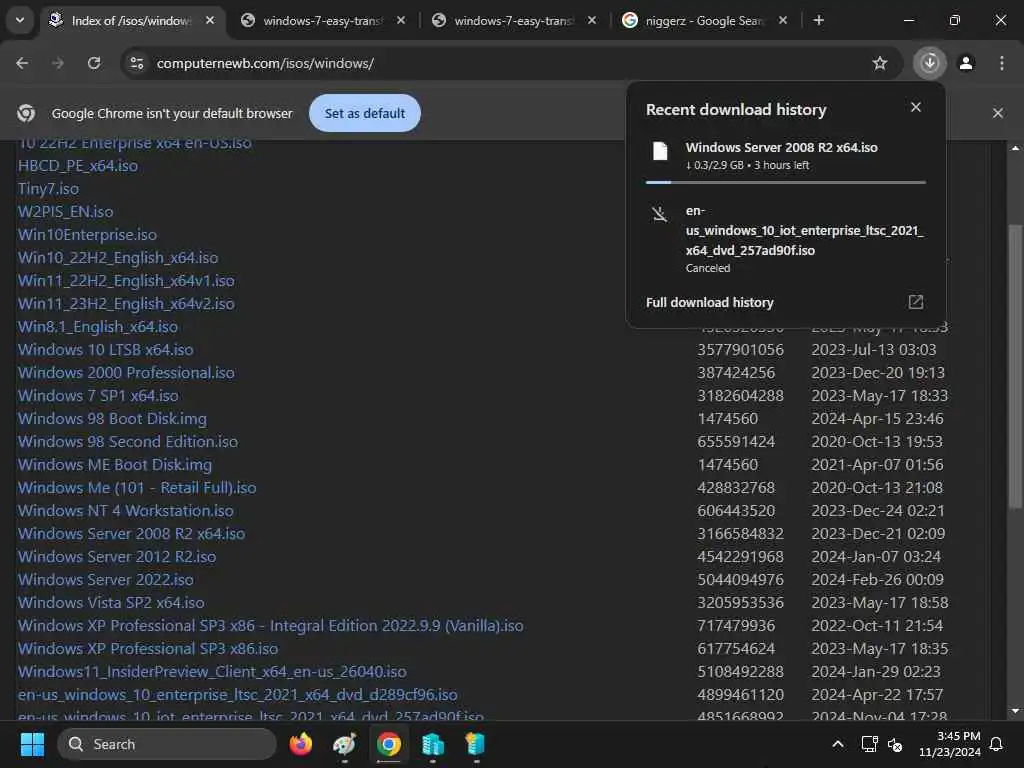Click Windows 98 Boot Disk.img
Viewport: 1024px width, 768px height.
pos(112,419)
